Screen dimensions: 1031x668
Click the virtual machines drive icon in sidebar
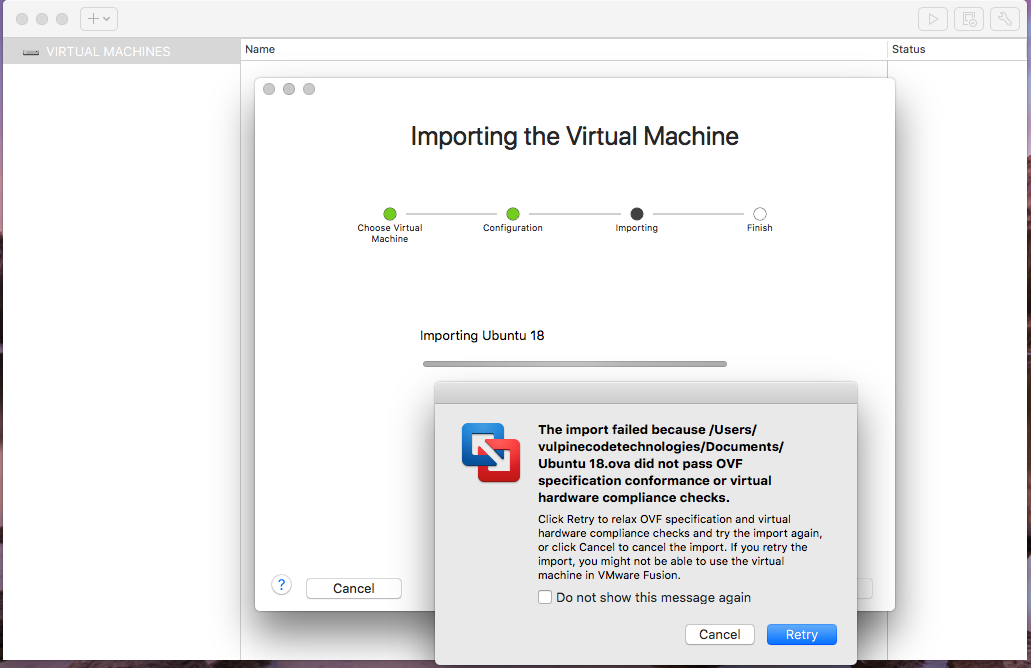tap(31, 52)
